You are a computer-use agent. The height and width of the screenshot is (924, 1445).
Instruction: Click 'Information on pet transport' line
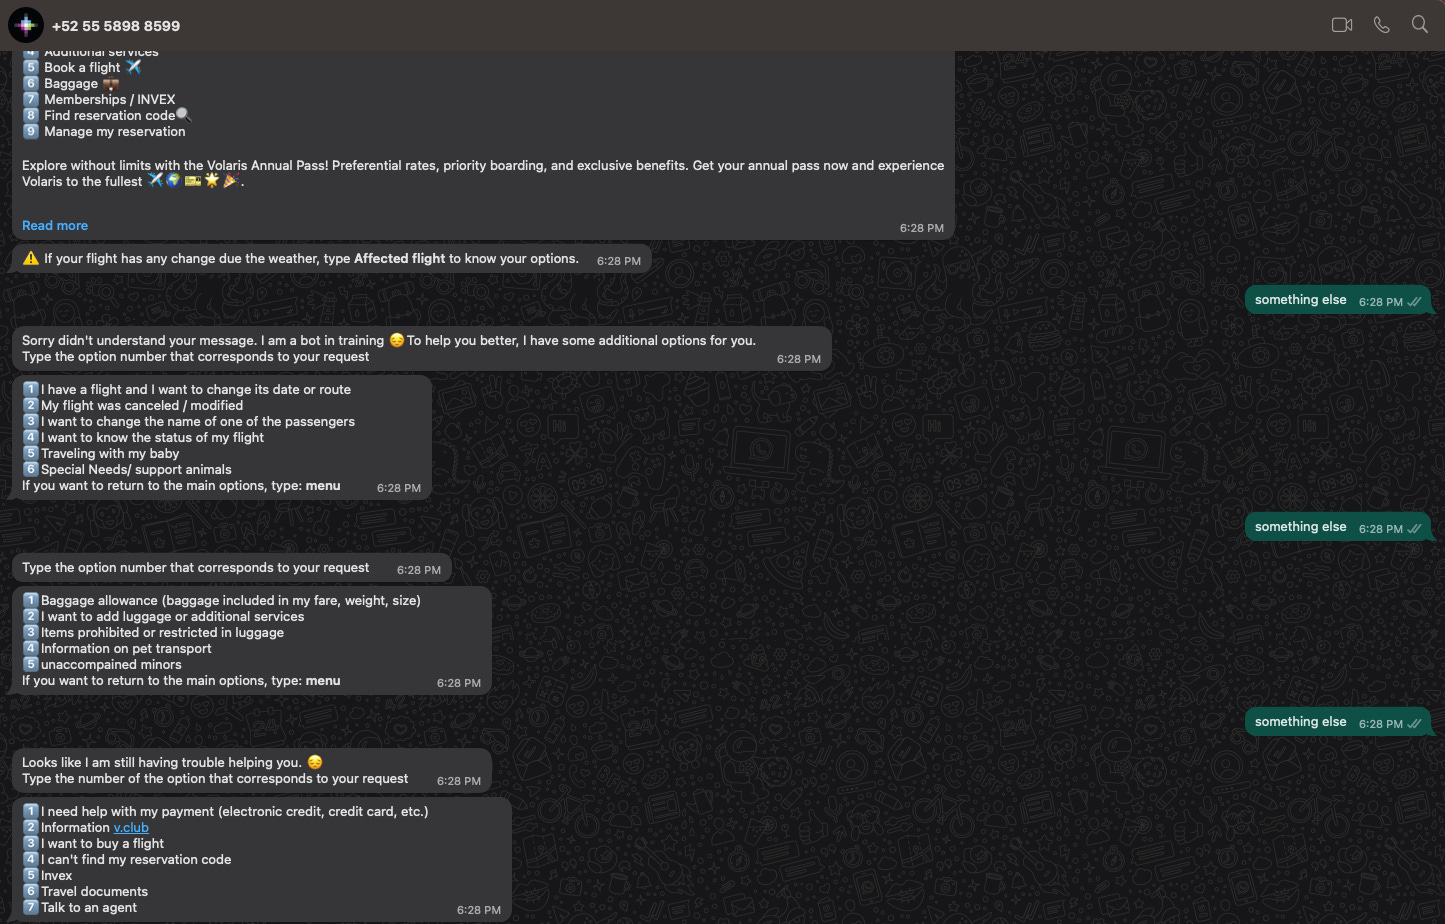(x=117, y=649)
